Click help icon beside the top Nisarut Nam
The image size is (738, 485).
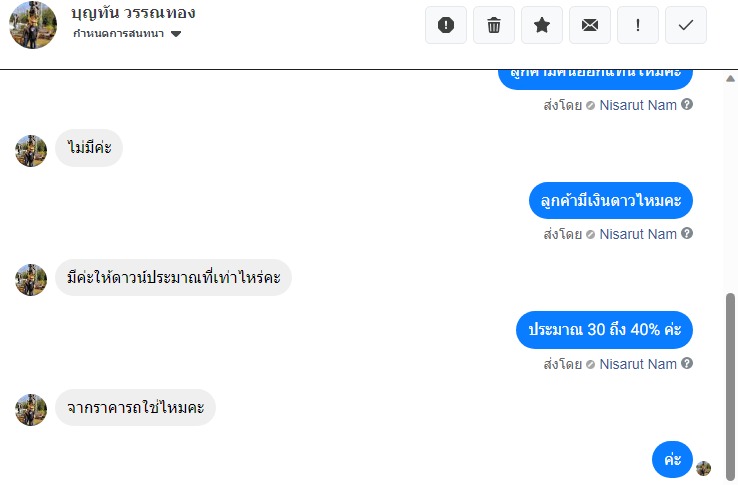pyautogui.click(x=687, y=104)
